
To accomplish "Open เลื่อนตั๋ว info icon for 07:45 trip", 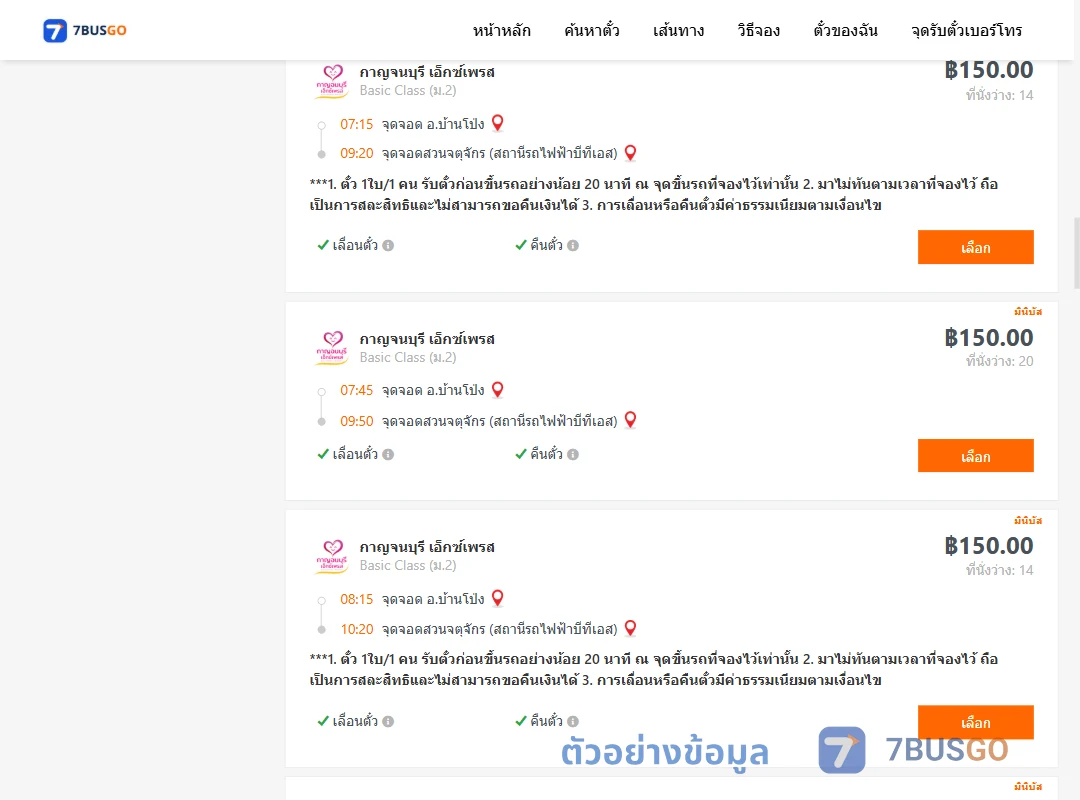I will pos(388,454).
